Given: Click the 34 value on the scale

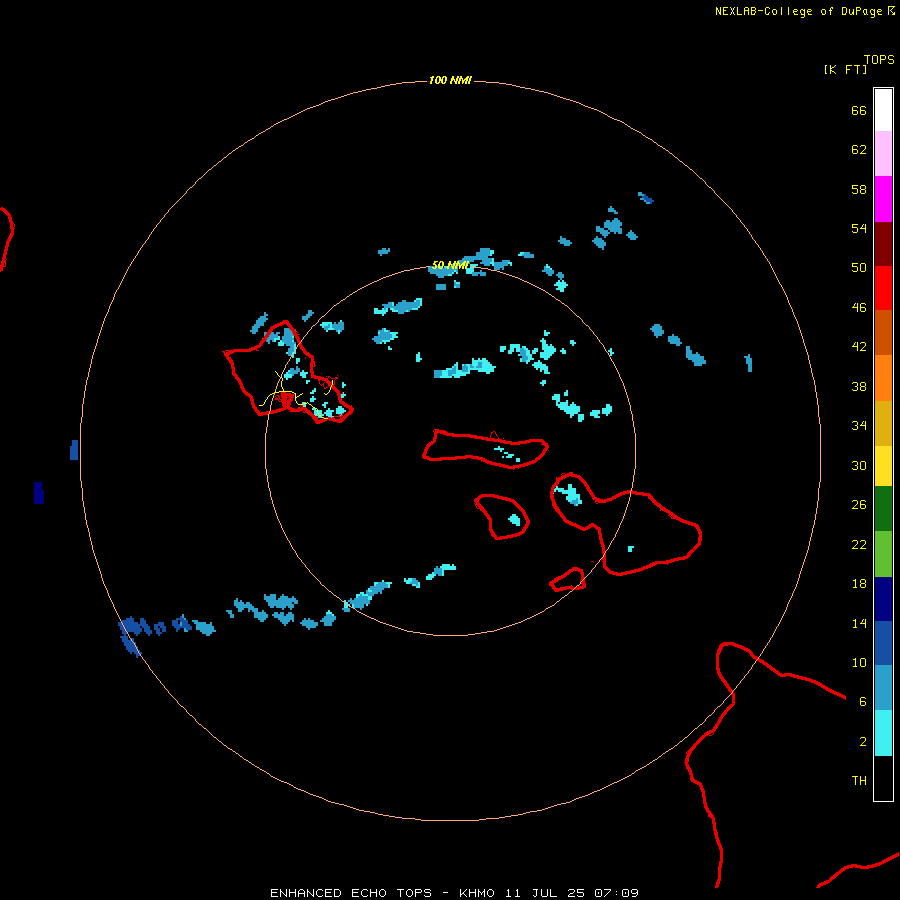Looking at the screenshot, I should click(859, 426).
